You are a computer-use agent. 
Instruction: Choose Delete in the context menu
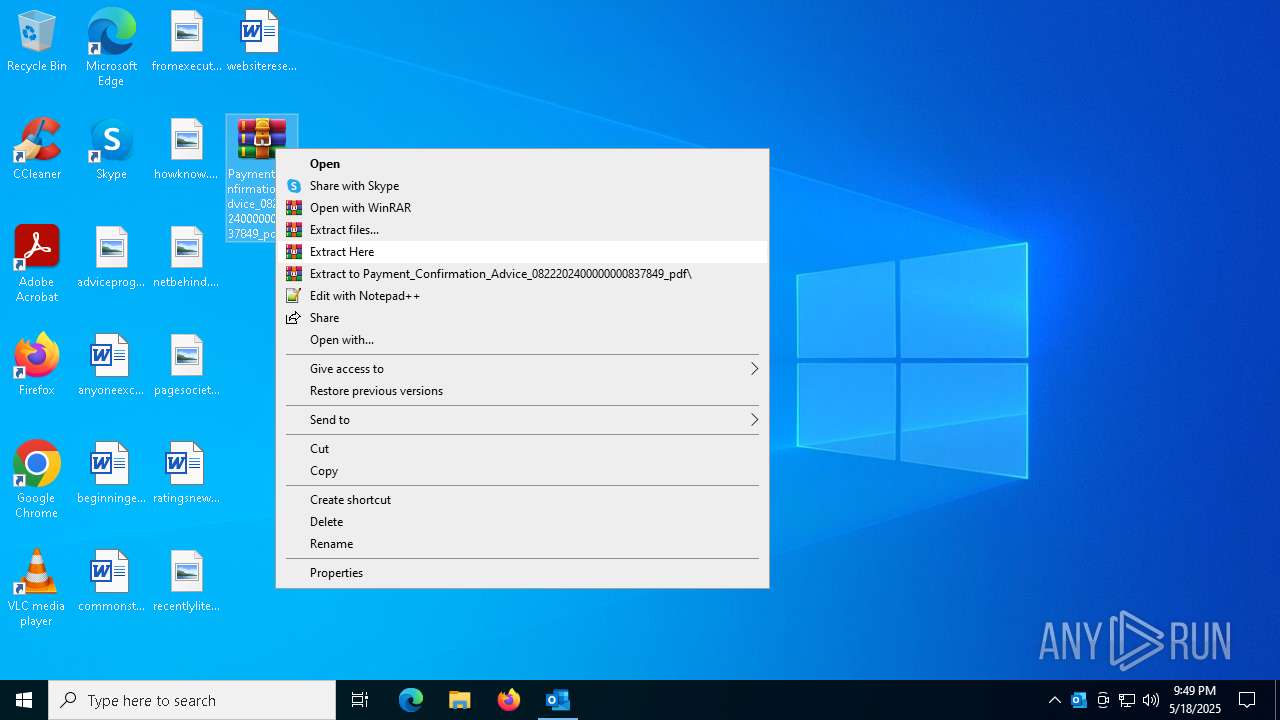[522, 522]
